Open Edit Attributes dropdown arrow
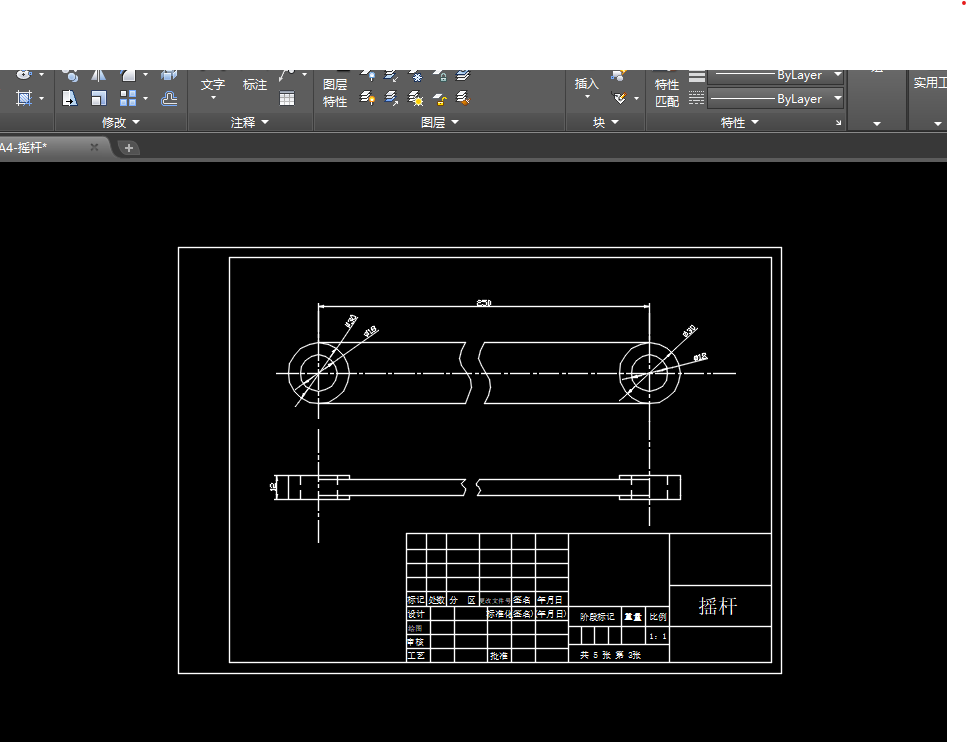The height and width of the screenshot is (742, 967). (x=636, y=98)
